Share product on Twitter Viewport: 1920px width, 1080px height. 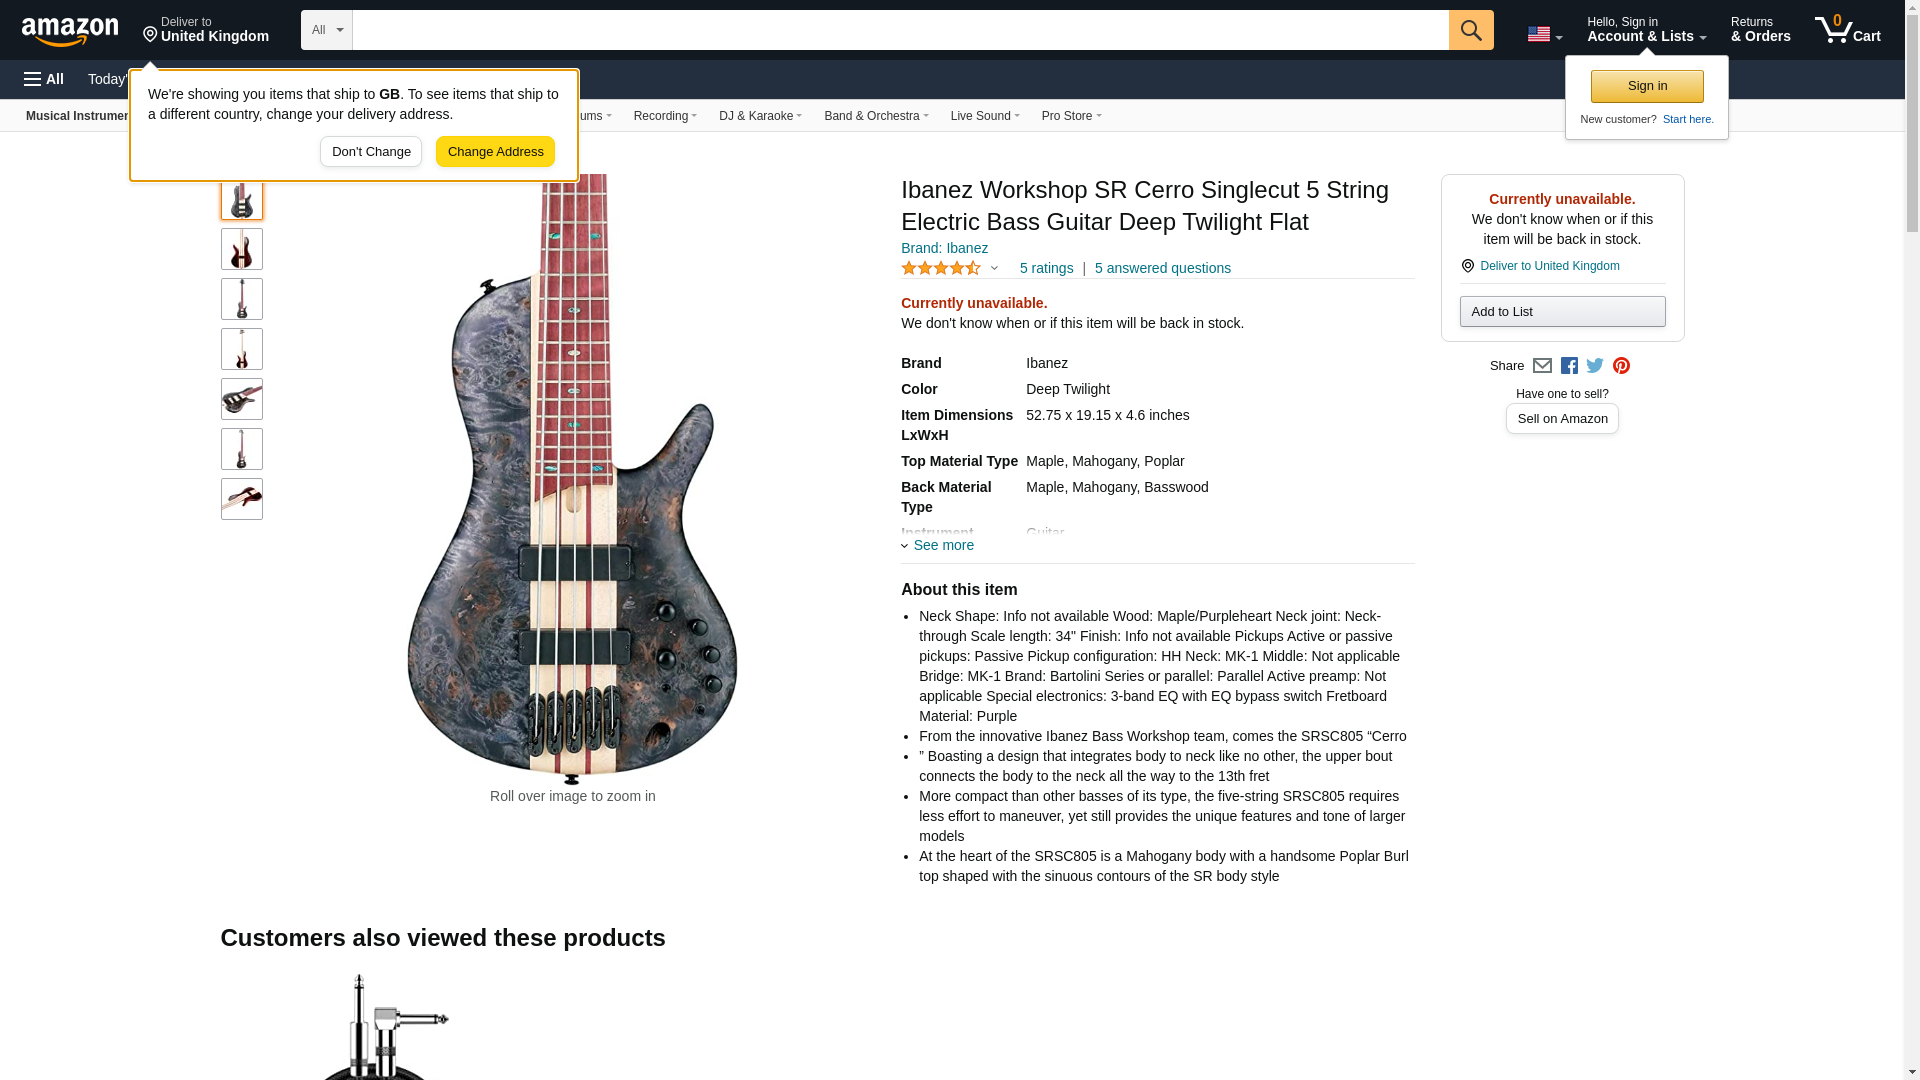point(1595,366)
